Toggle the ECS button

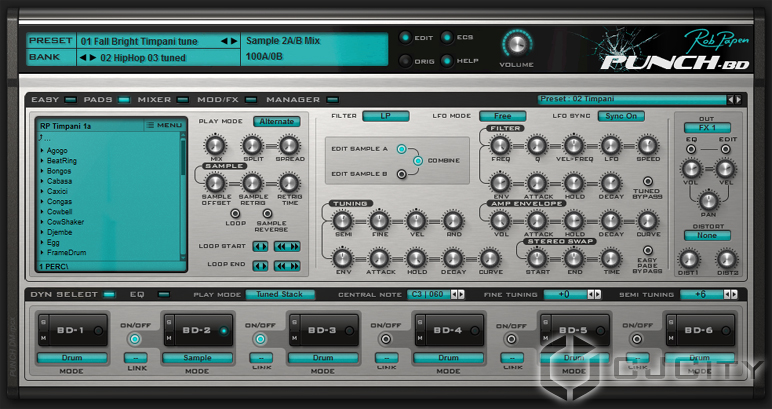coord(447,37)
